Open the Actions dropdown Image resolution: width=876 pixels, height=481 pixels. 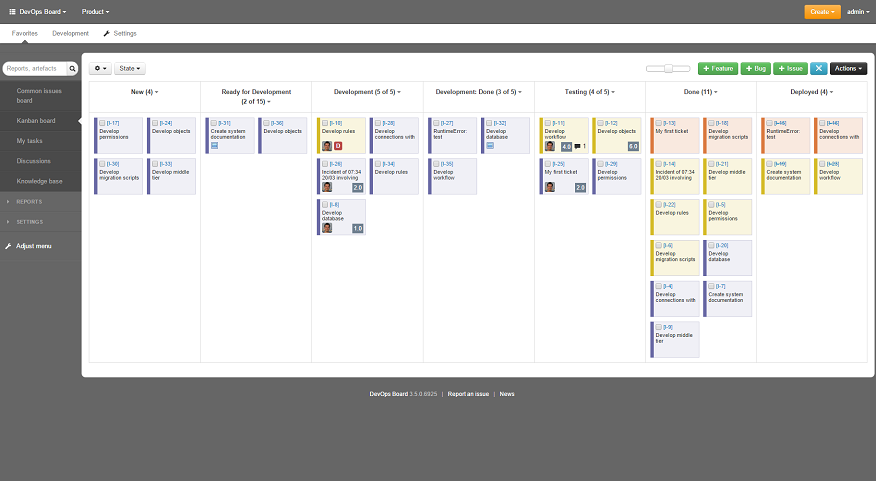pos(848,68)
